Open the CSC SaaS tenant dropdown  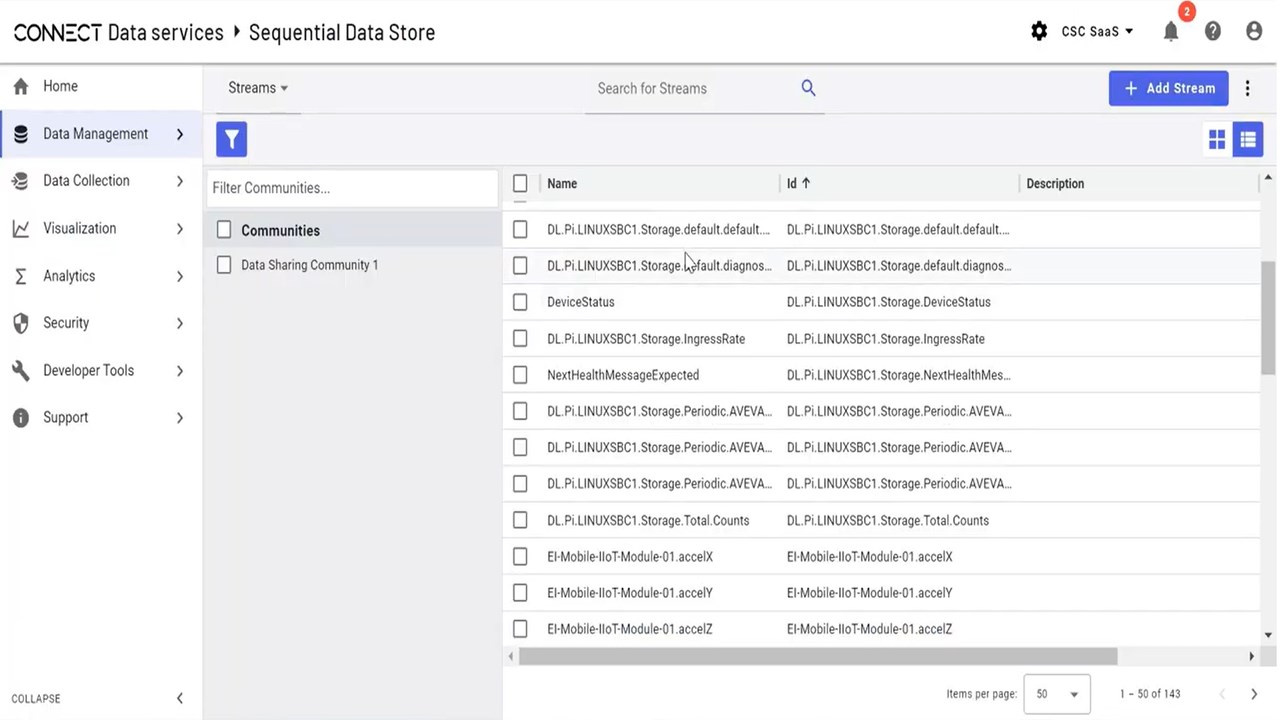[1097, 32]
